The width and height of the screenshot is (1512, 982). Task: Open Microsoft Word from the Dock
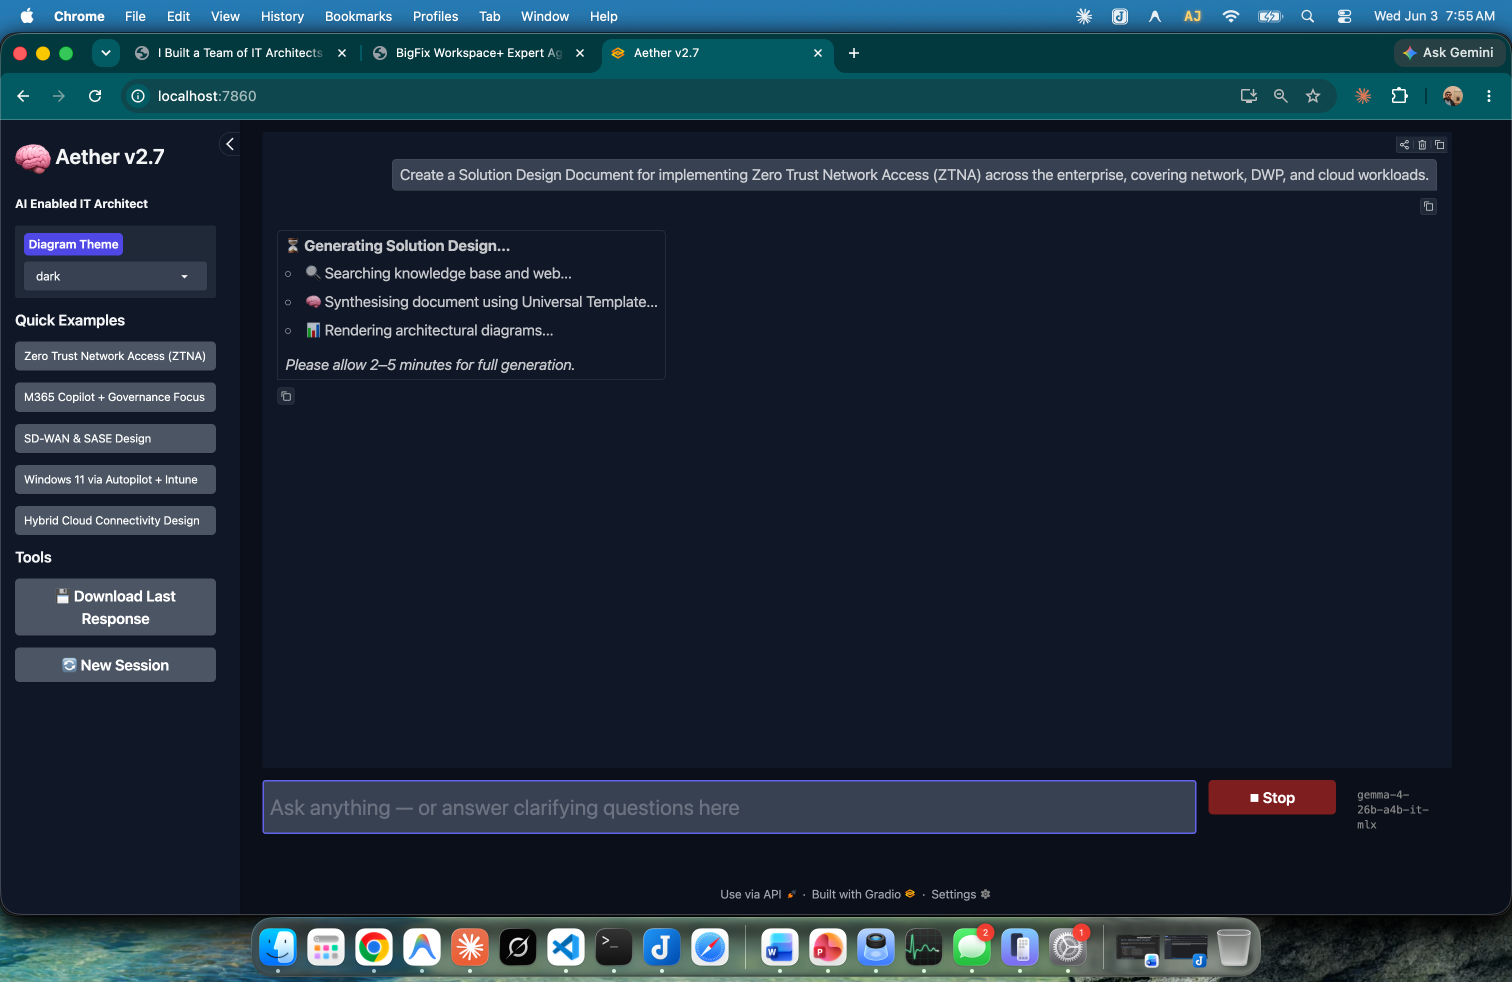point(780,947)
